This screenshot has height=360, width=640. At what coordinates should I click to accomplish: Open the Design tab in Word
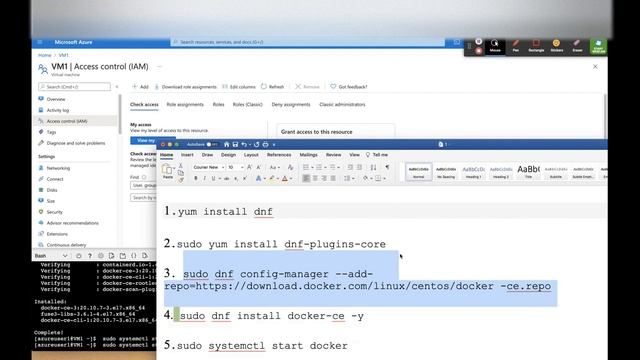(228, 155)
